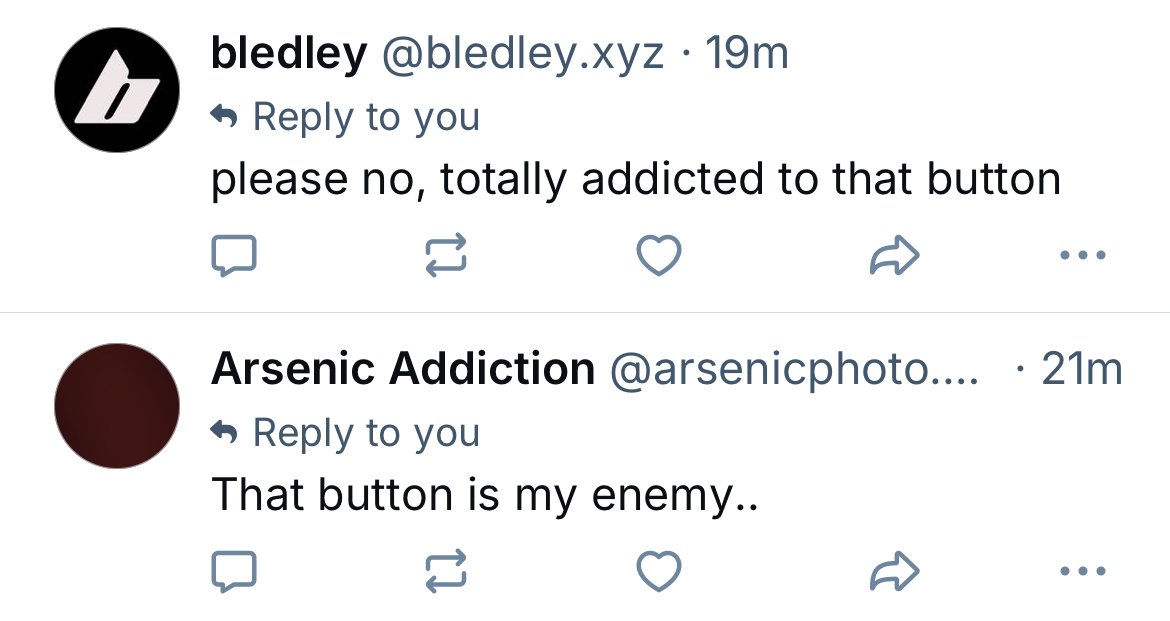Visit bledley display name profile link
The width and height of the screenshot is (1170, 621).
pyautogui.click(x=289, y=54)
